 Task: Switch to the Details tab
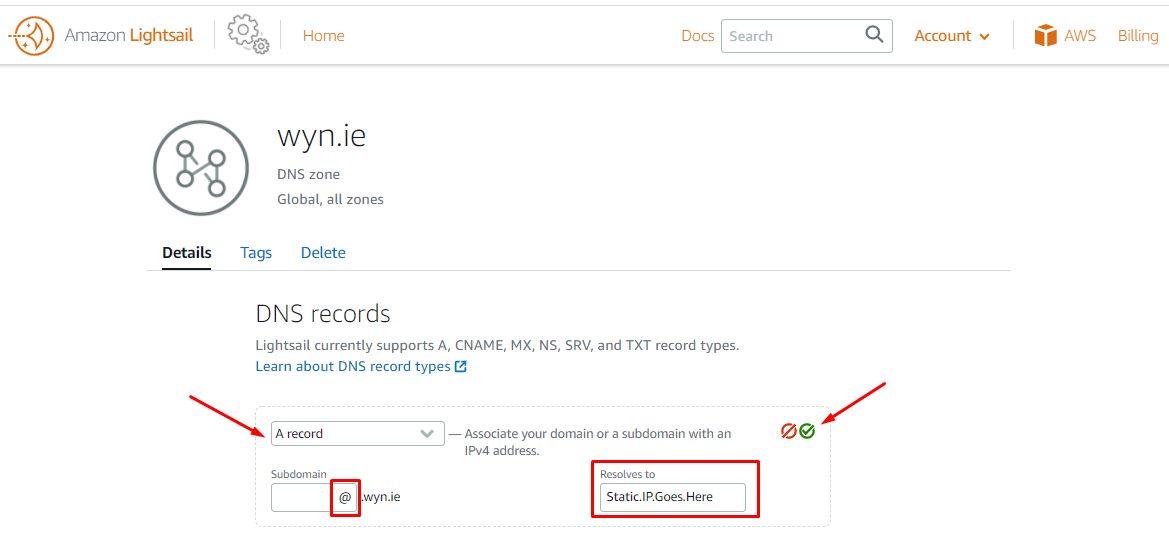(x=186, y=253)
